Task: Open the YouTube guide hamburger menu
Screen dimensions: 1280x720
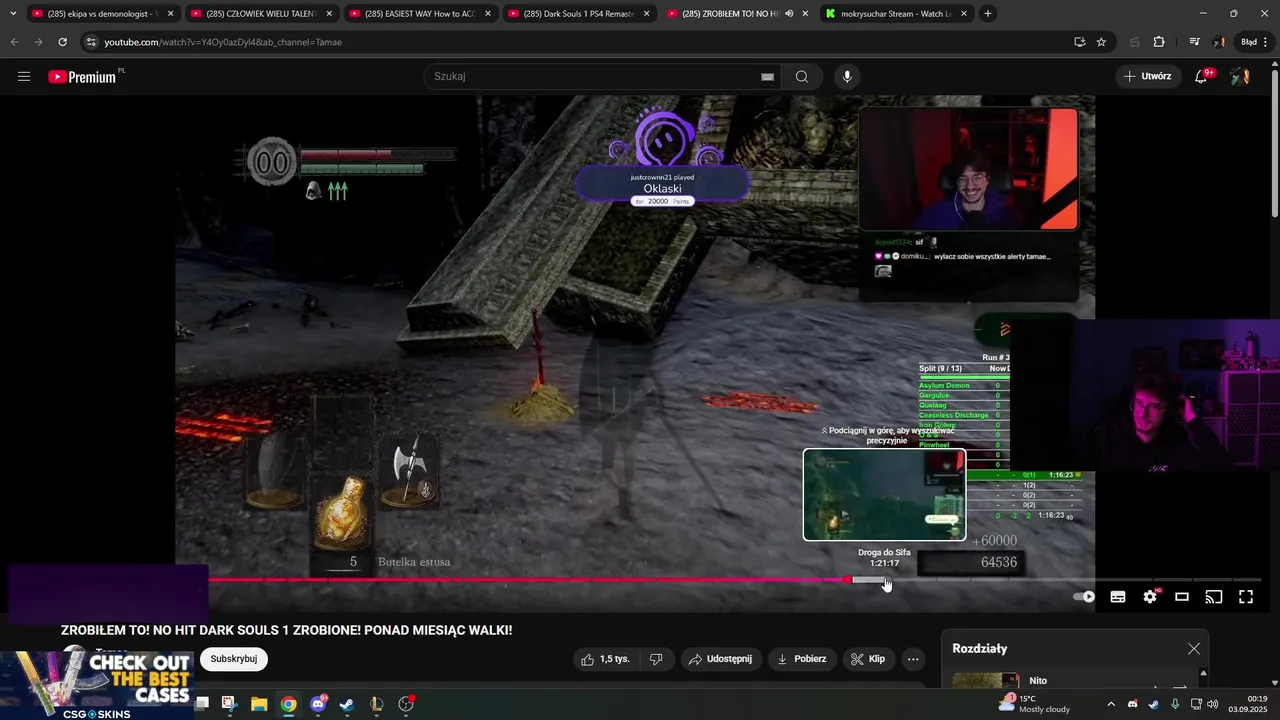Action: coord(24,77)
